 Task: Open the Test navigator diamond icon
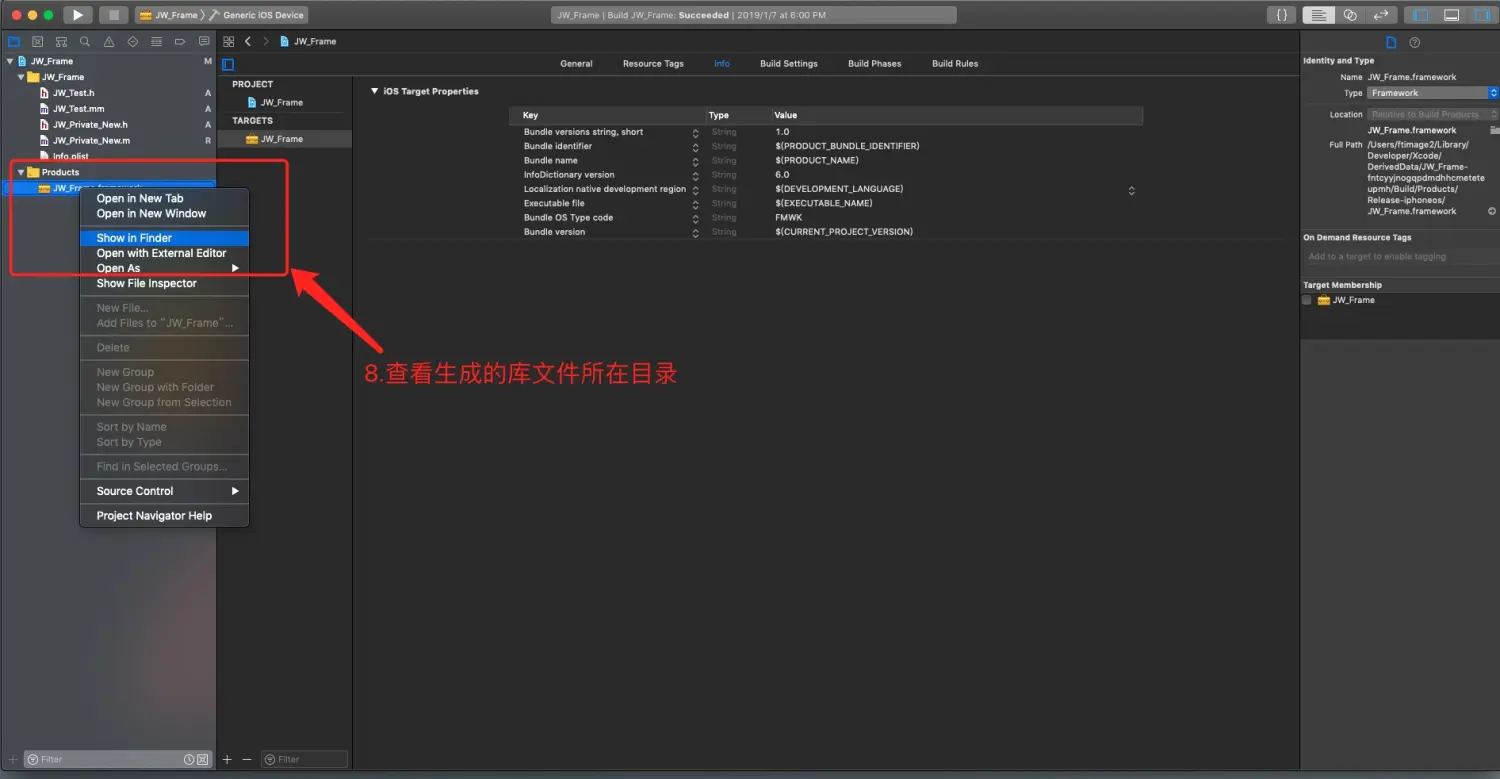coord(132,42)
